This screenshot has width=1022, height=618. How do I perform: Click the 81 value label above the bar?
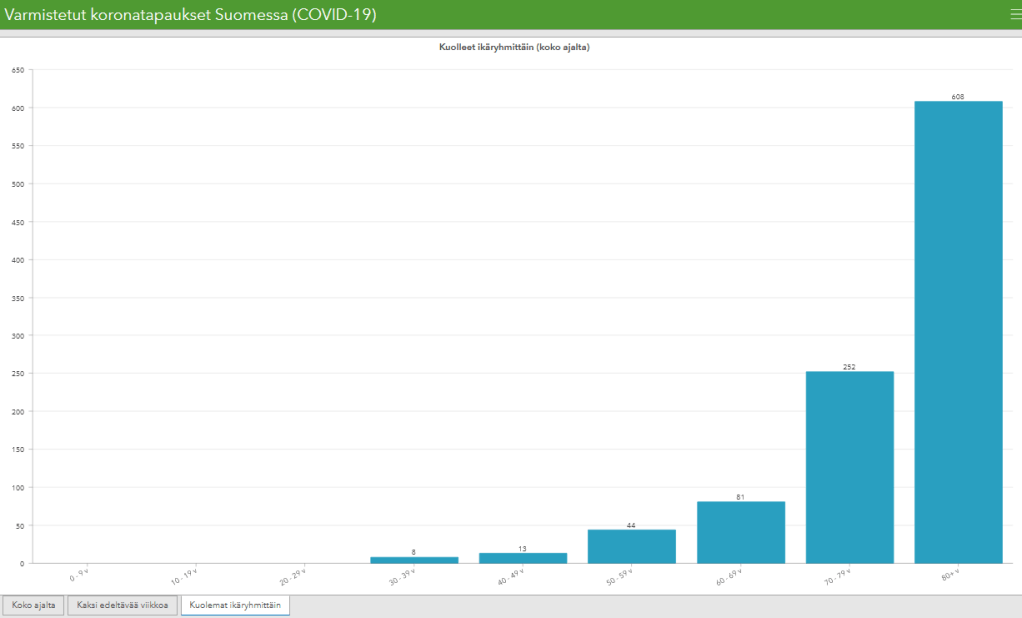[x=740, y=496]
